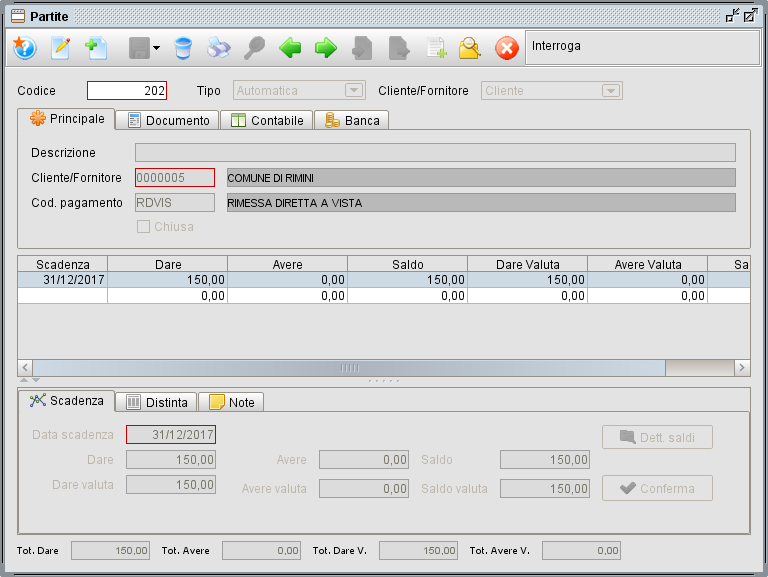This screenshot has width=768, height=577.
Task: Delete record using trash bin icon
Action: [x=183, y=48]
